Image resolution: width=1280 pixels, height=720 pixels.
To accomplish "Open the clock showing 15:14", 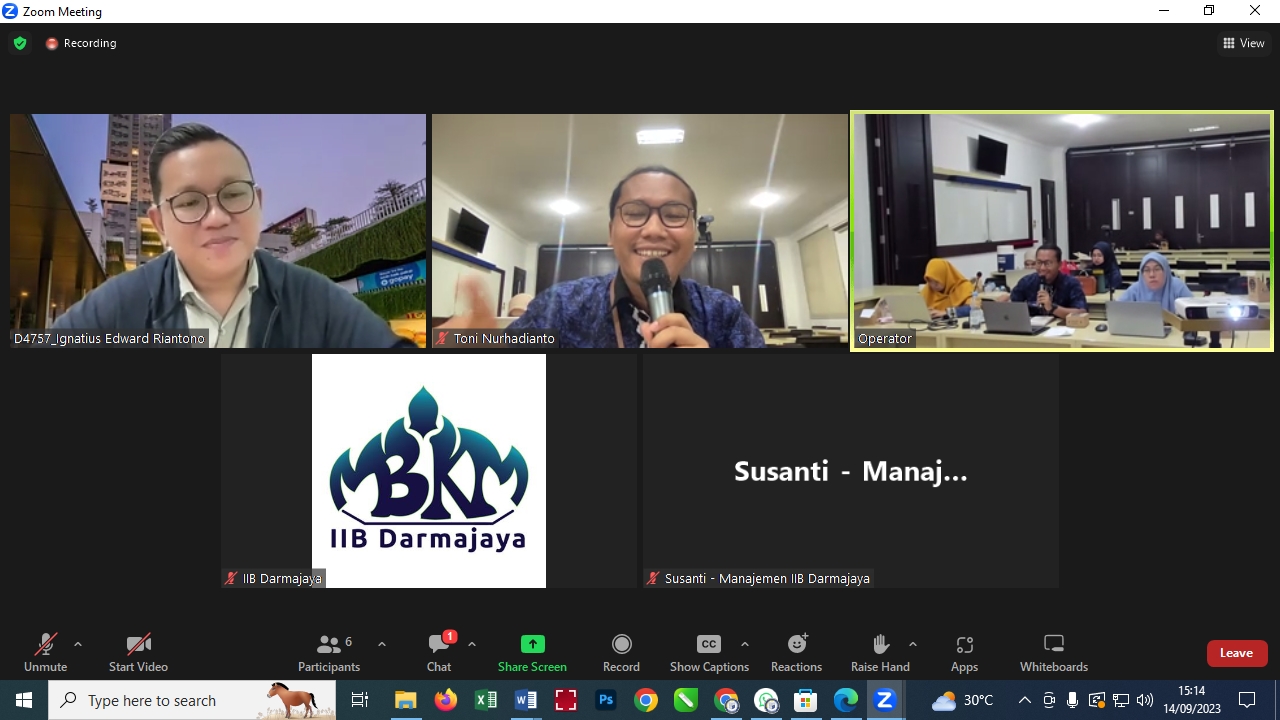I will 1192,700.
